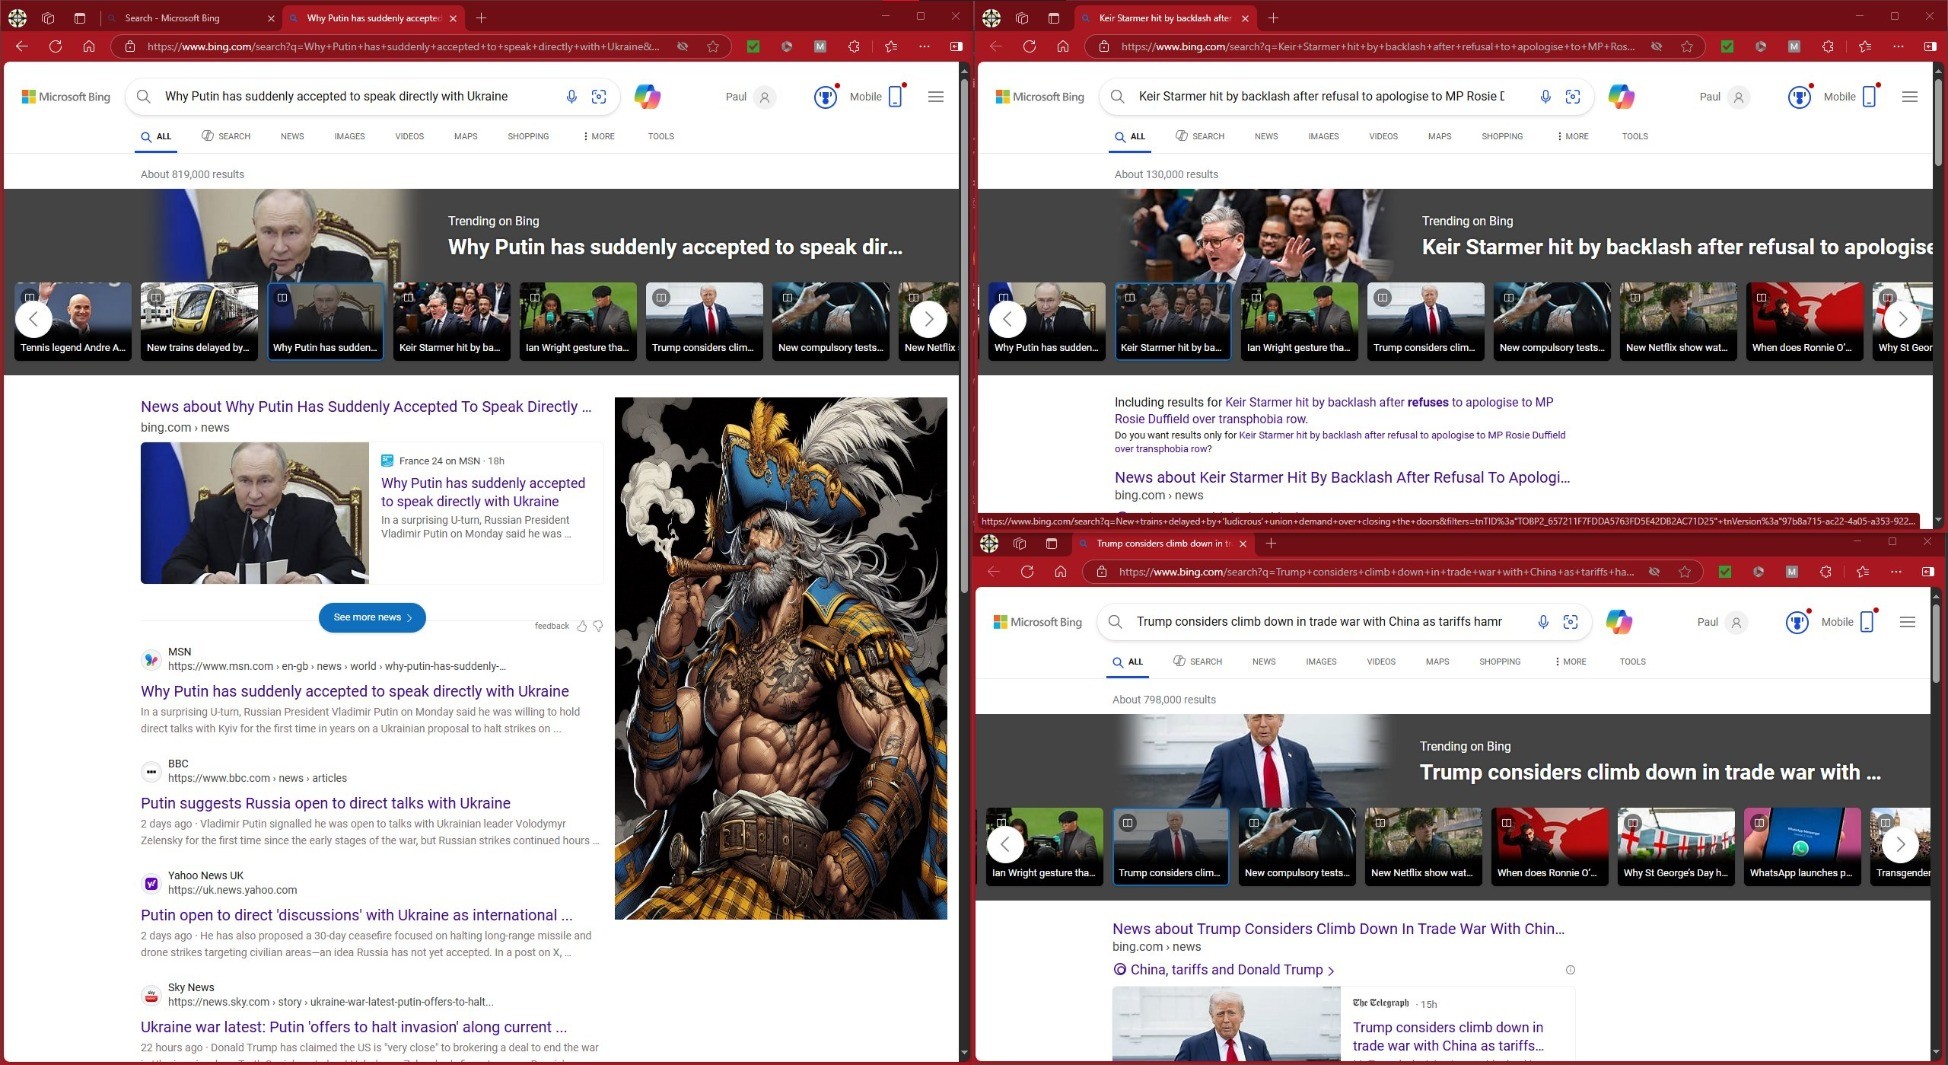Give thumbs down feedback on news block

pos(598,626)
